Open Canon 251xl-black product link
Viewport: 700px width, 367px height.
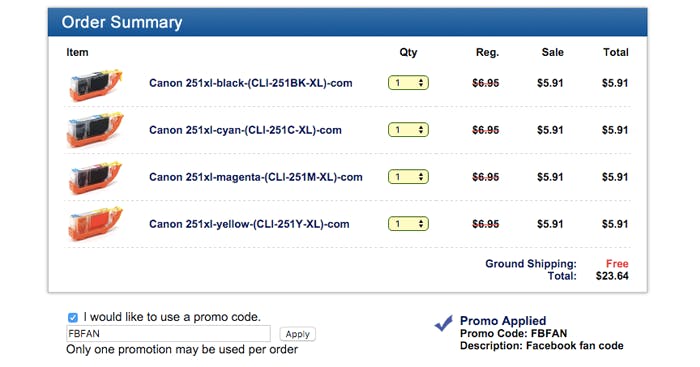(x=250, y=83)
